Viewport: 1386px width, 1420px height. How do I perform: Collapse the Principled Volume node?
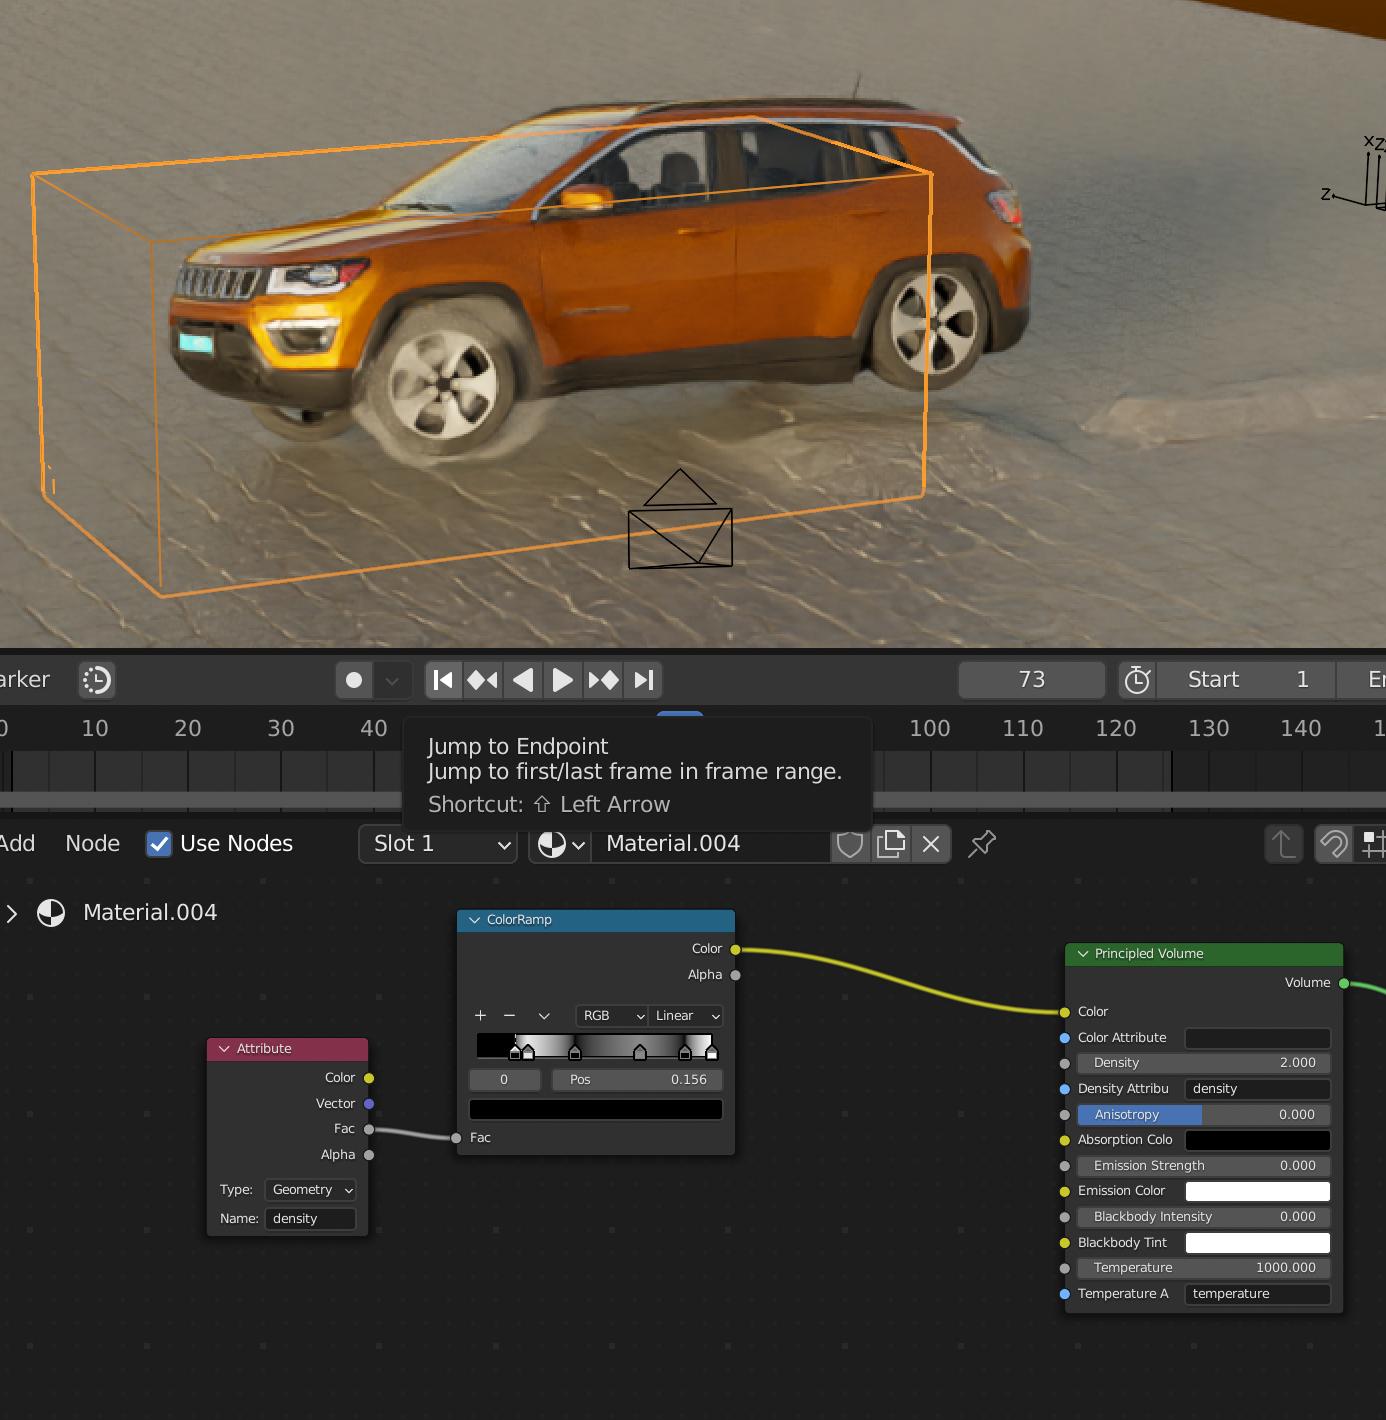click(1083, 954)
